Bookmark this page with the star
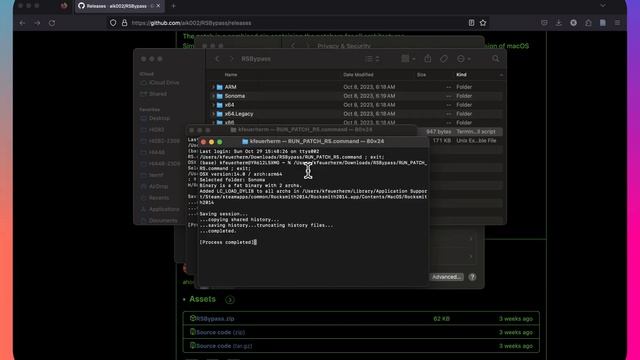Image resolution: width=640 pixels, height=360 pixels. click(483, 23)
